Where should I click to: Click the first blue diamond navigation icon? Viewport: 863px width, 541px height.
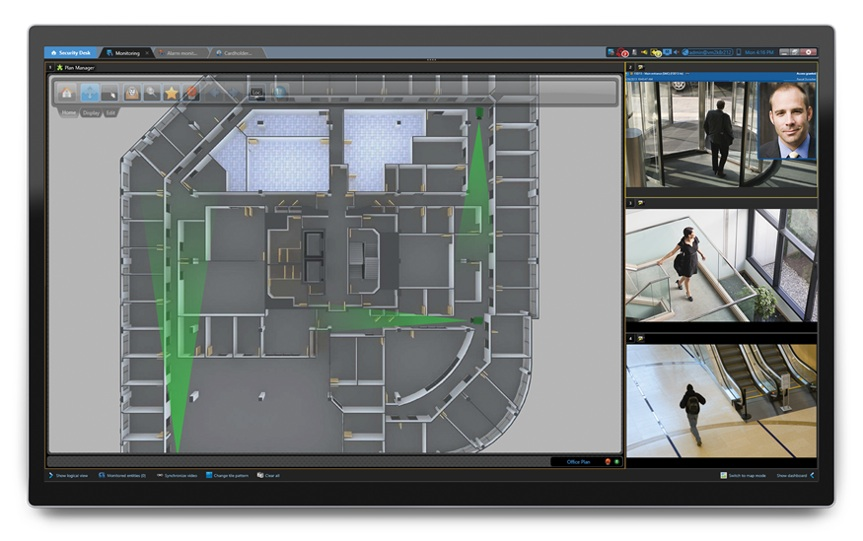coord(216,92)
